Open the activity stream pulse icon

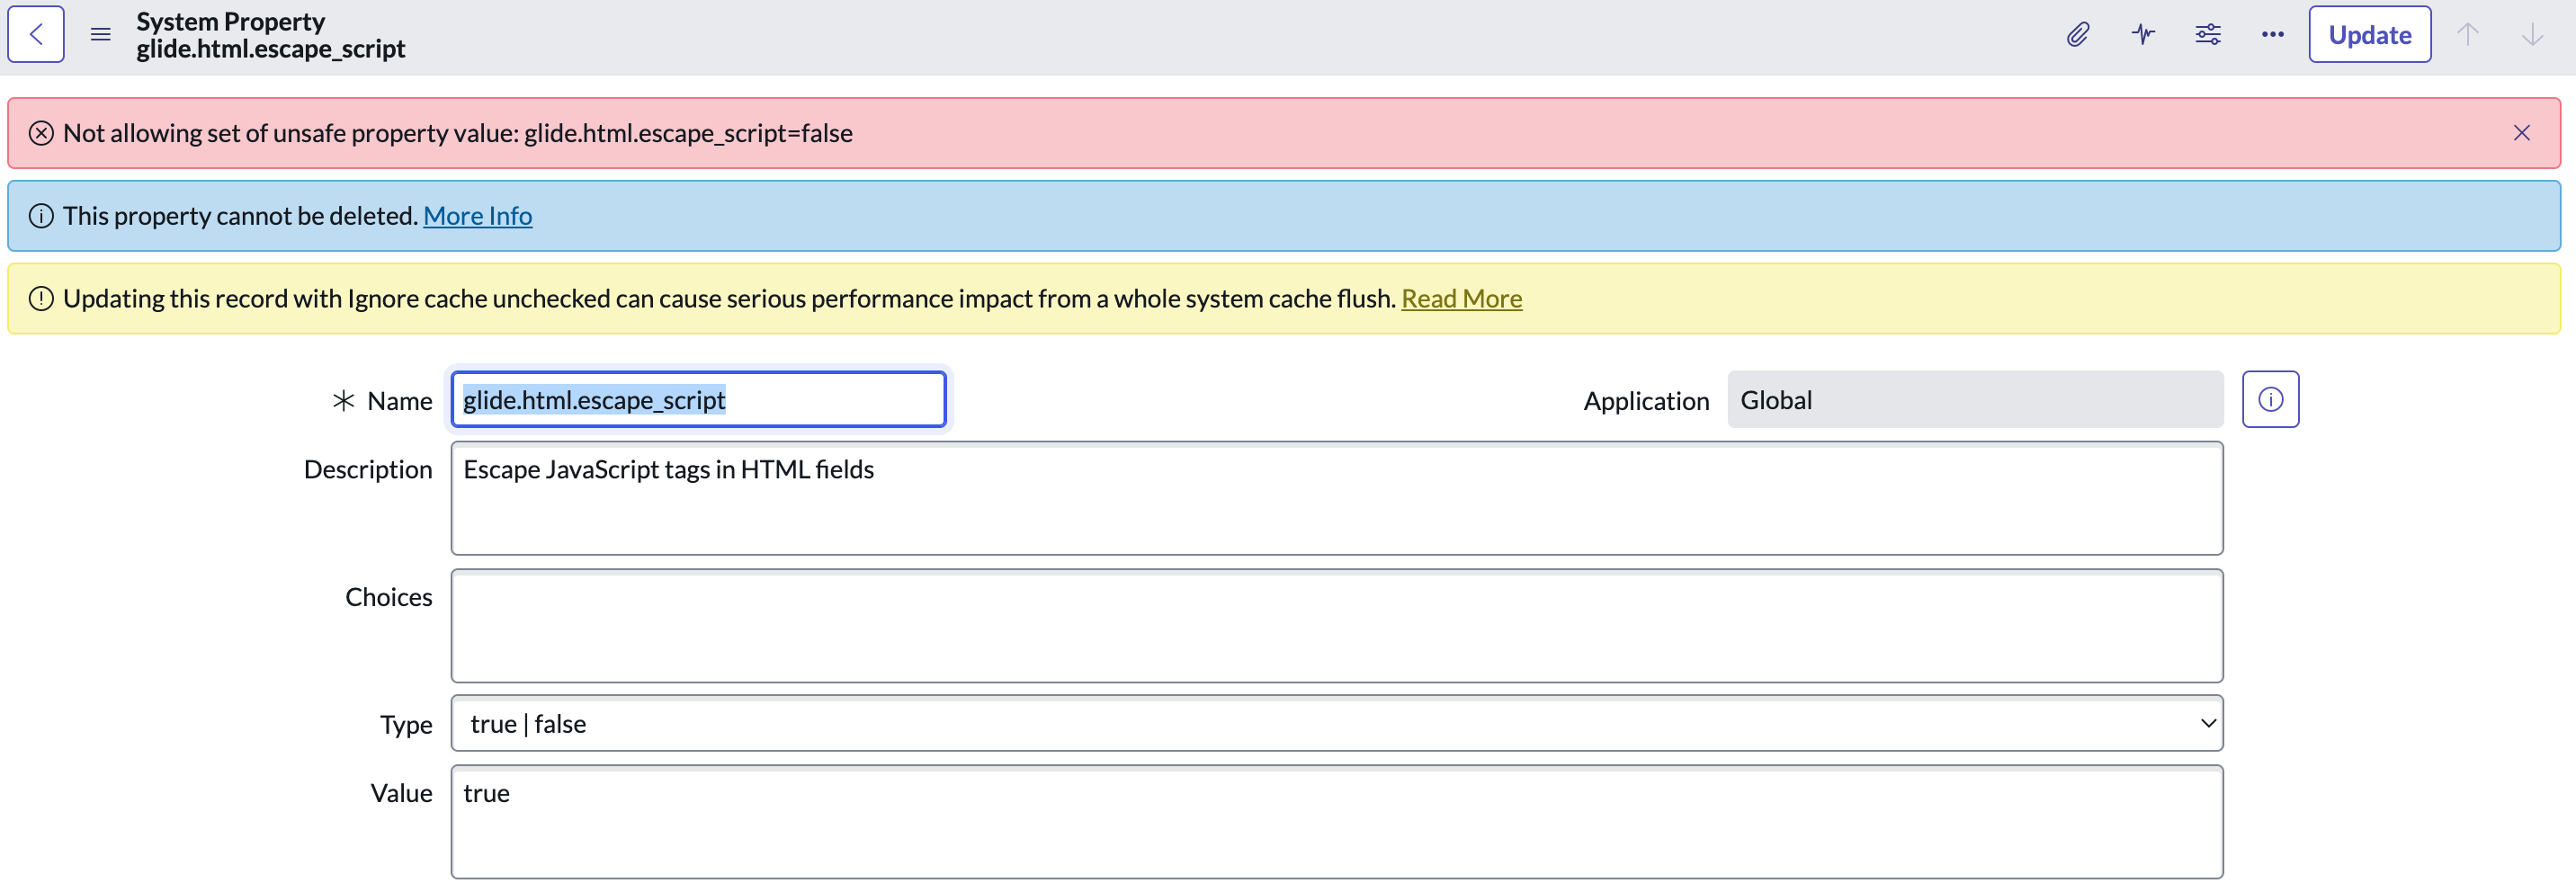2142,34
